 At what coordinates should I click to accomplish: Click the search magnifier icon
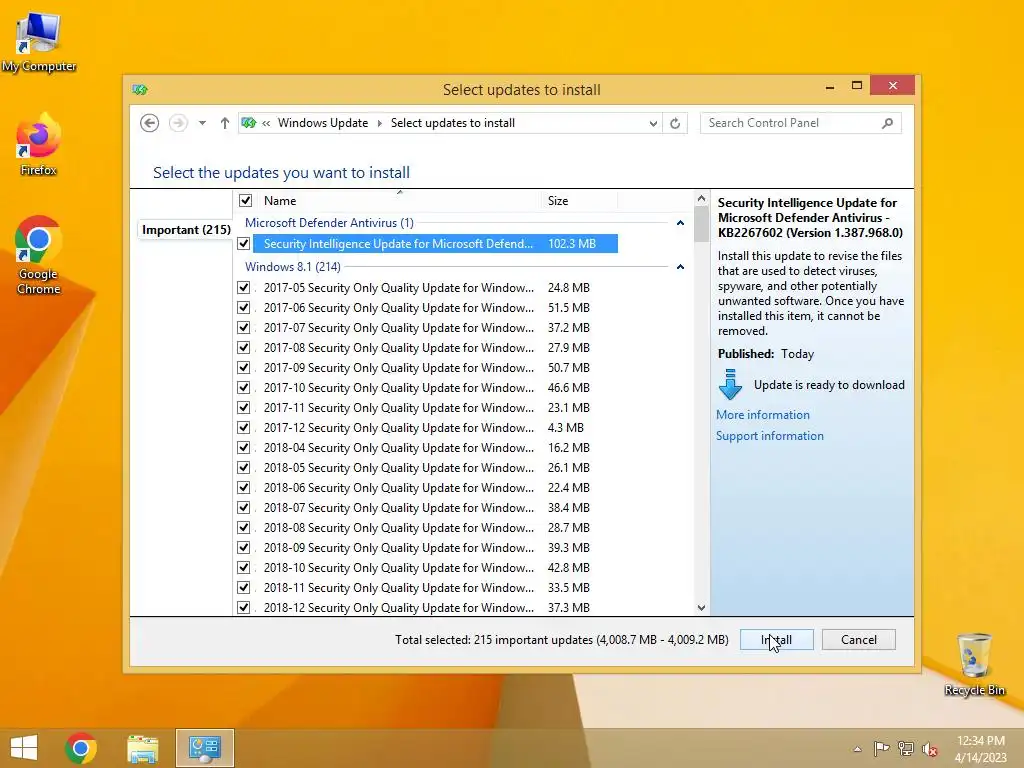coord(888,123)
